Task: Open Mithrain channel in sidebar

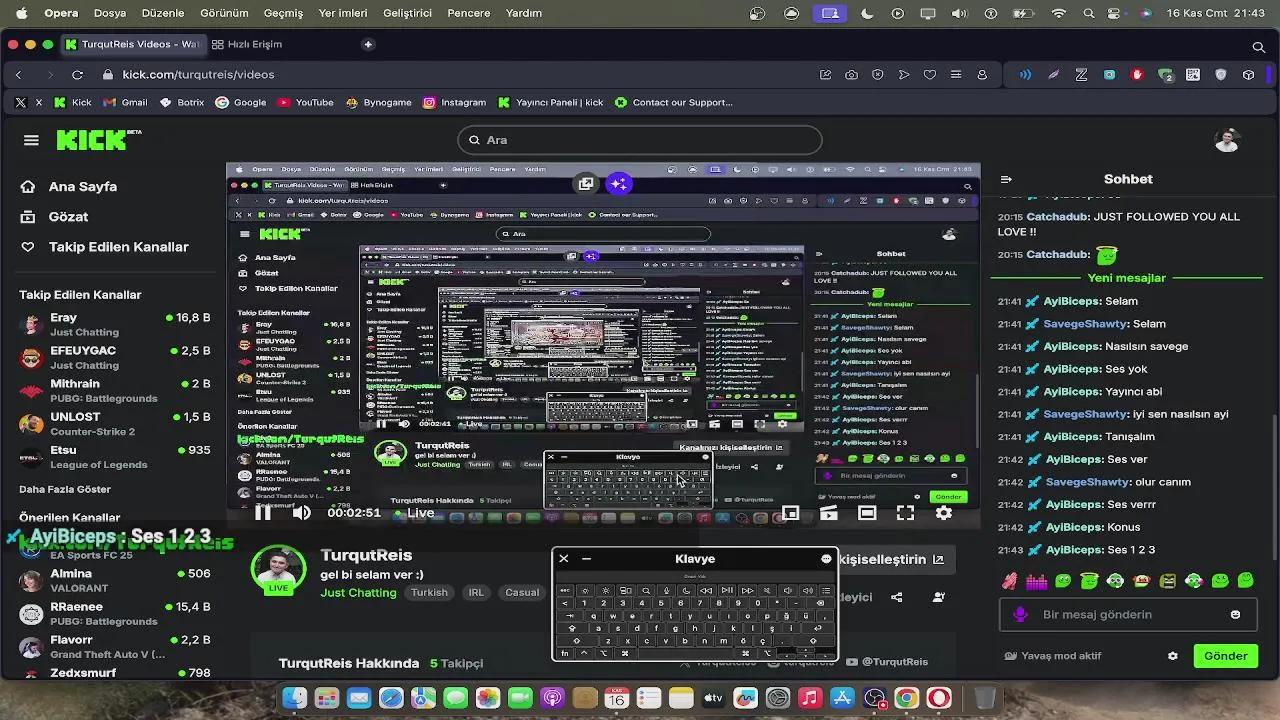Action: point(115,391)
